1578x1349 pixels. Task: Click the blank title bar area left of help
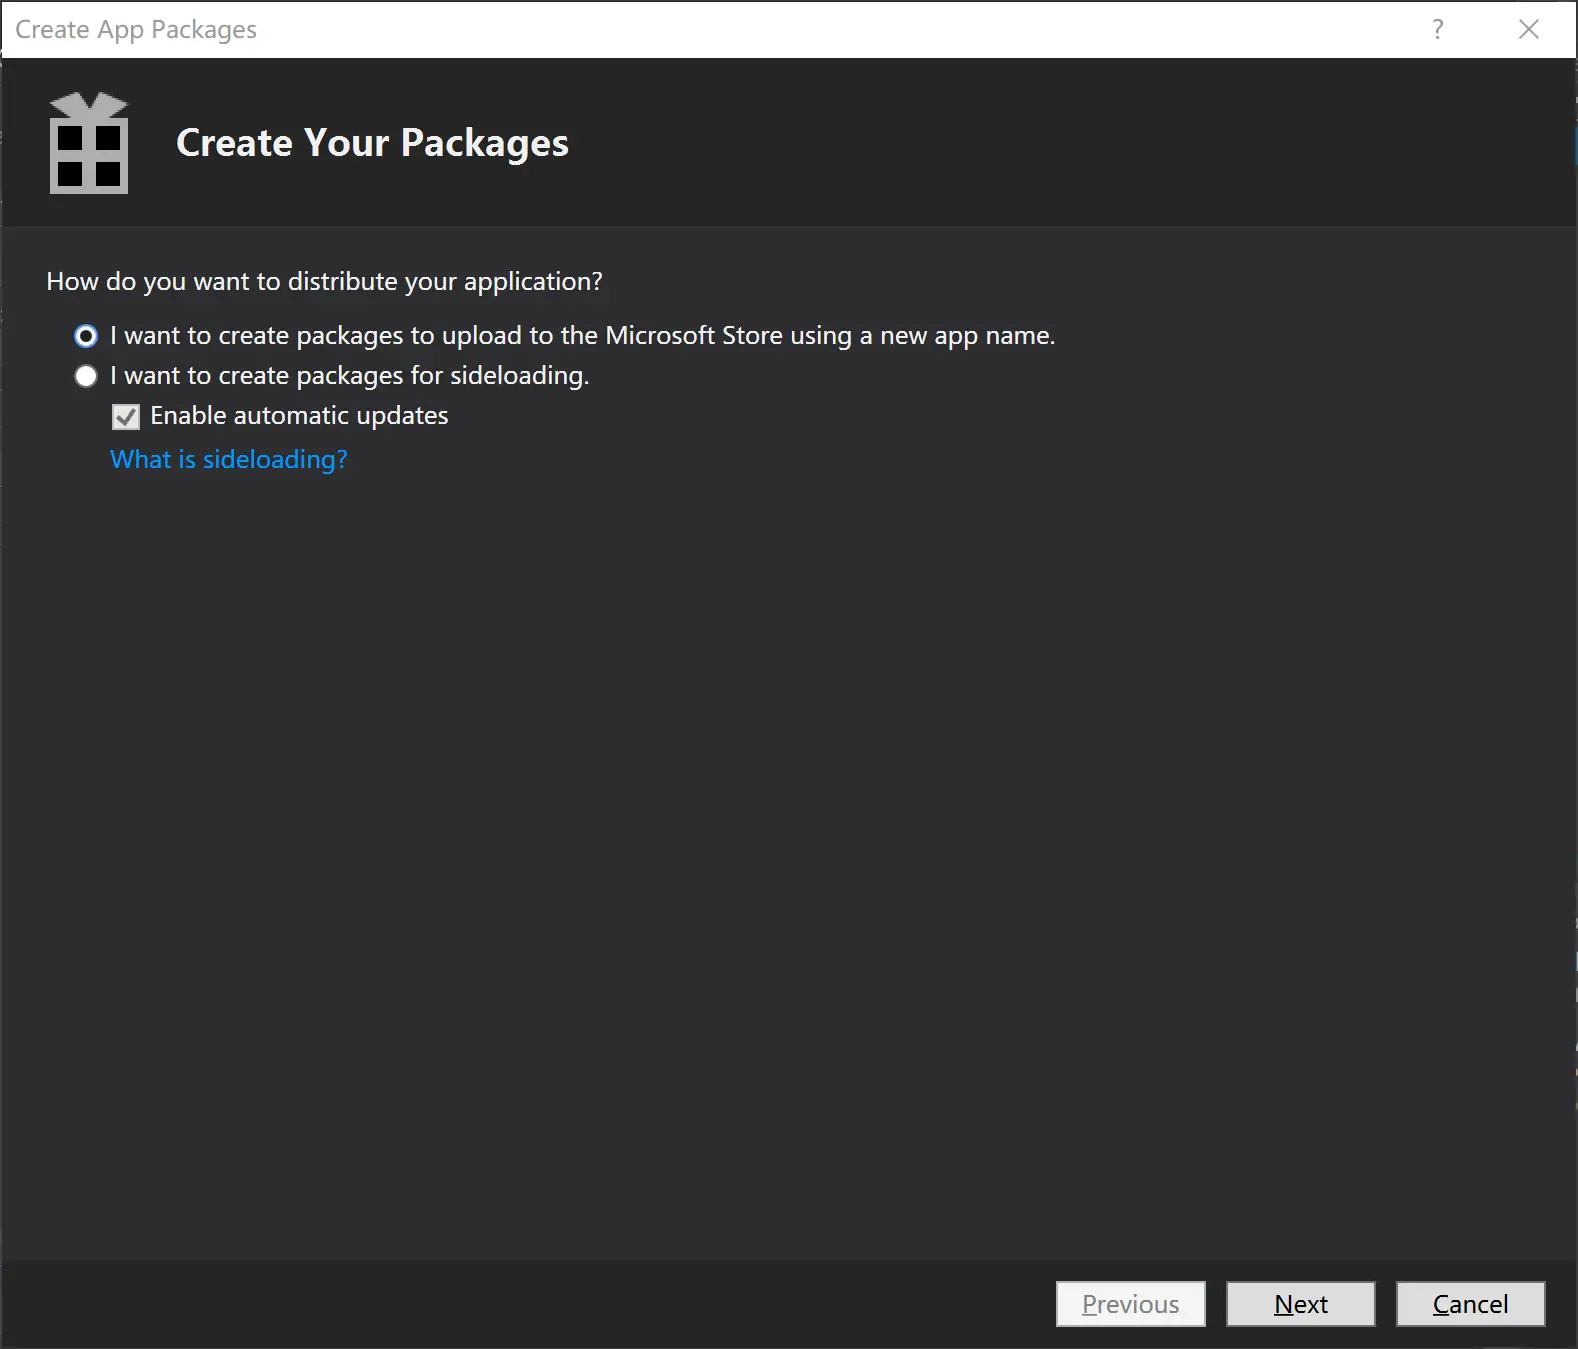pos(840,30)
